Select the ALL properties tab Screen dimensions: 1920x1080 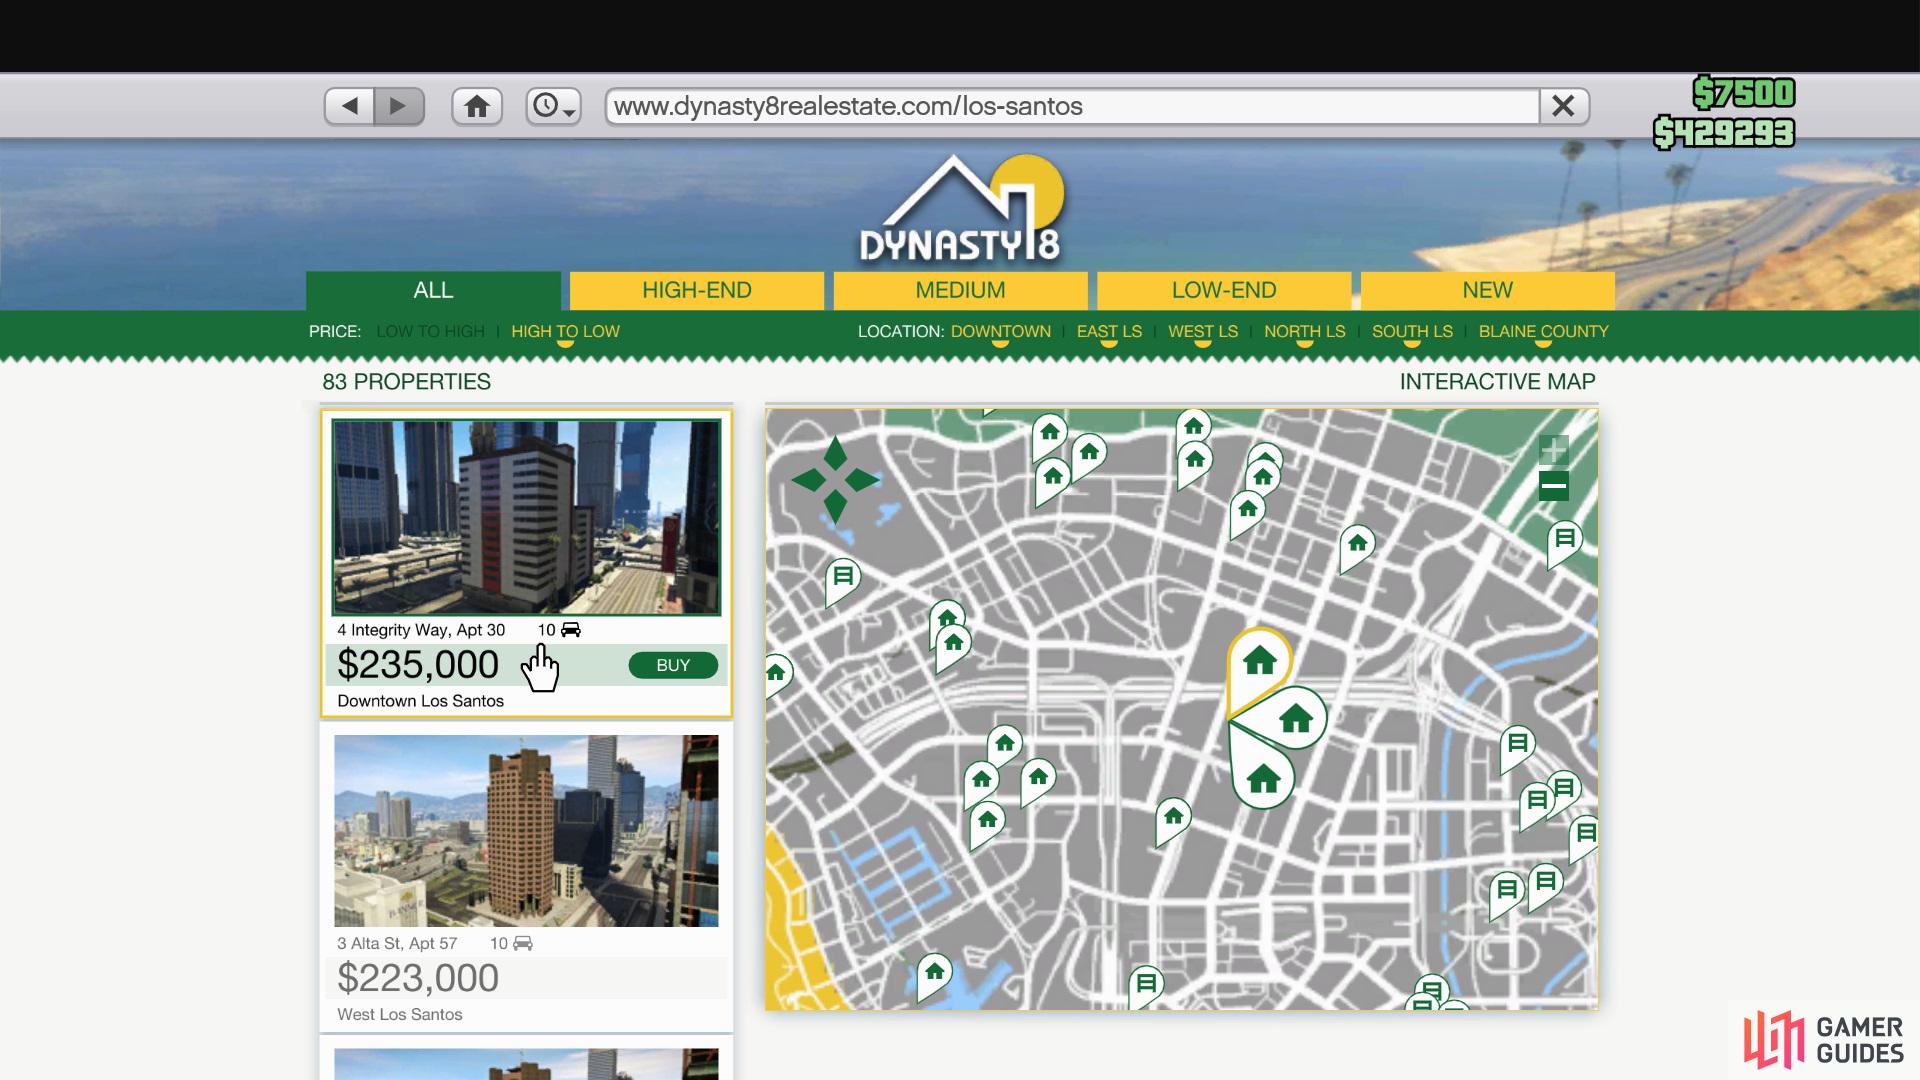click(x=433, y=290)
